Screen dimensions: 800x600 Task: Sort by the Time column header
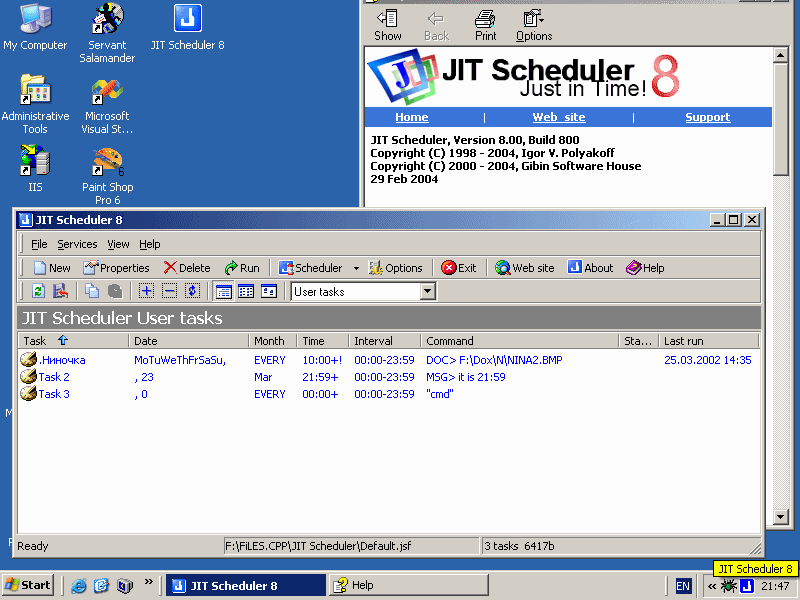(322, 341)
